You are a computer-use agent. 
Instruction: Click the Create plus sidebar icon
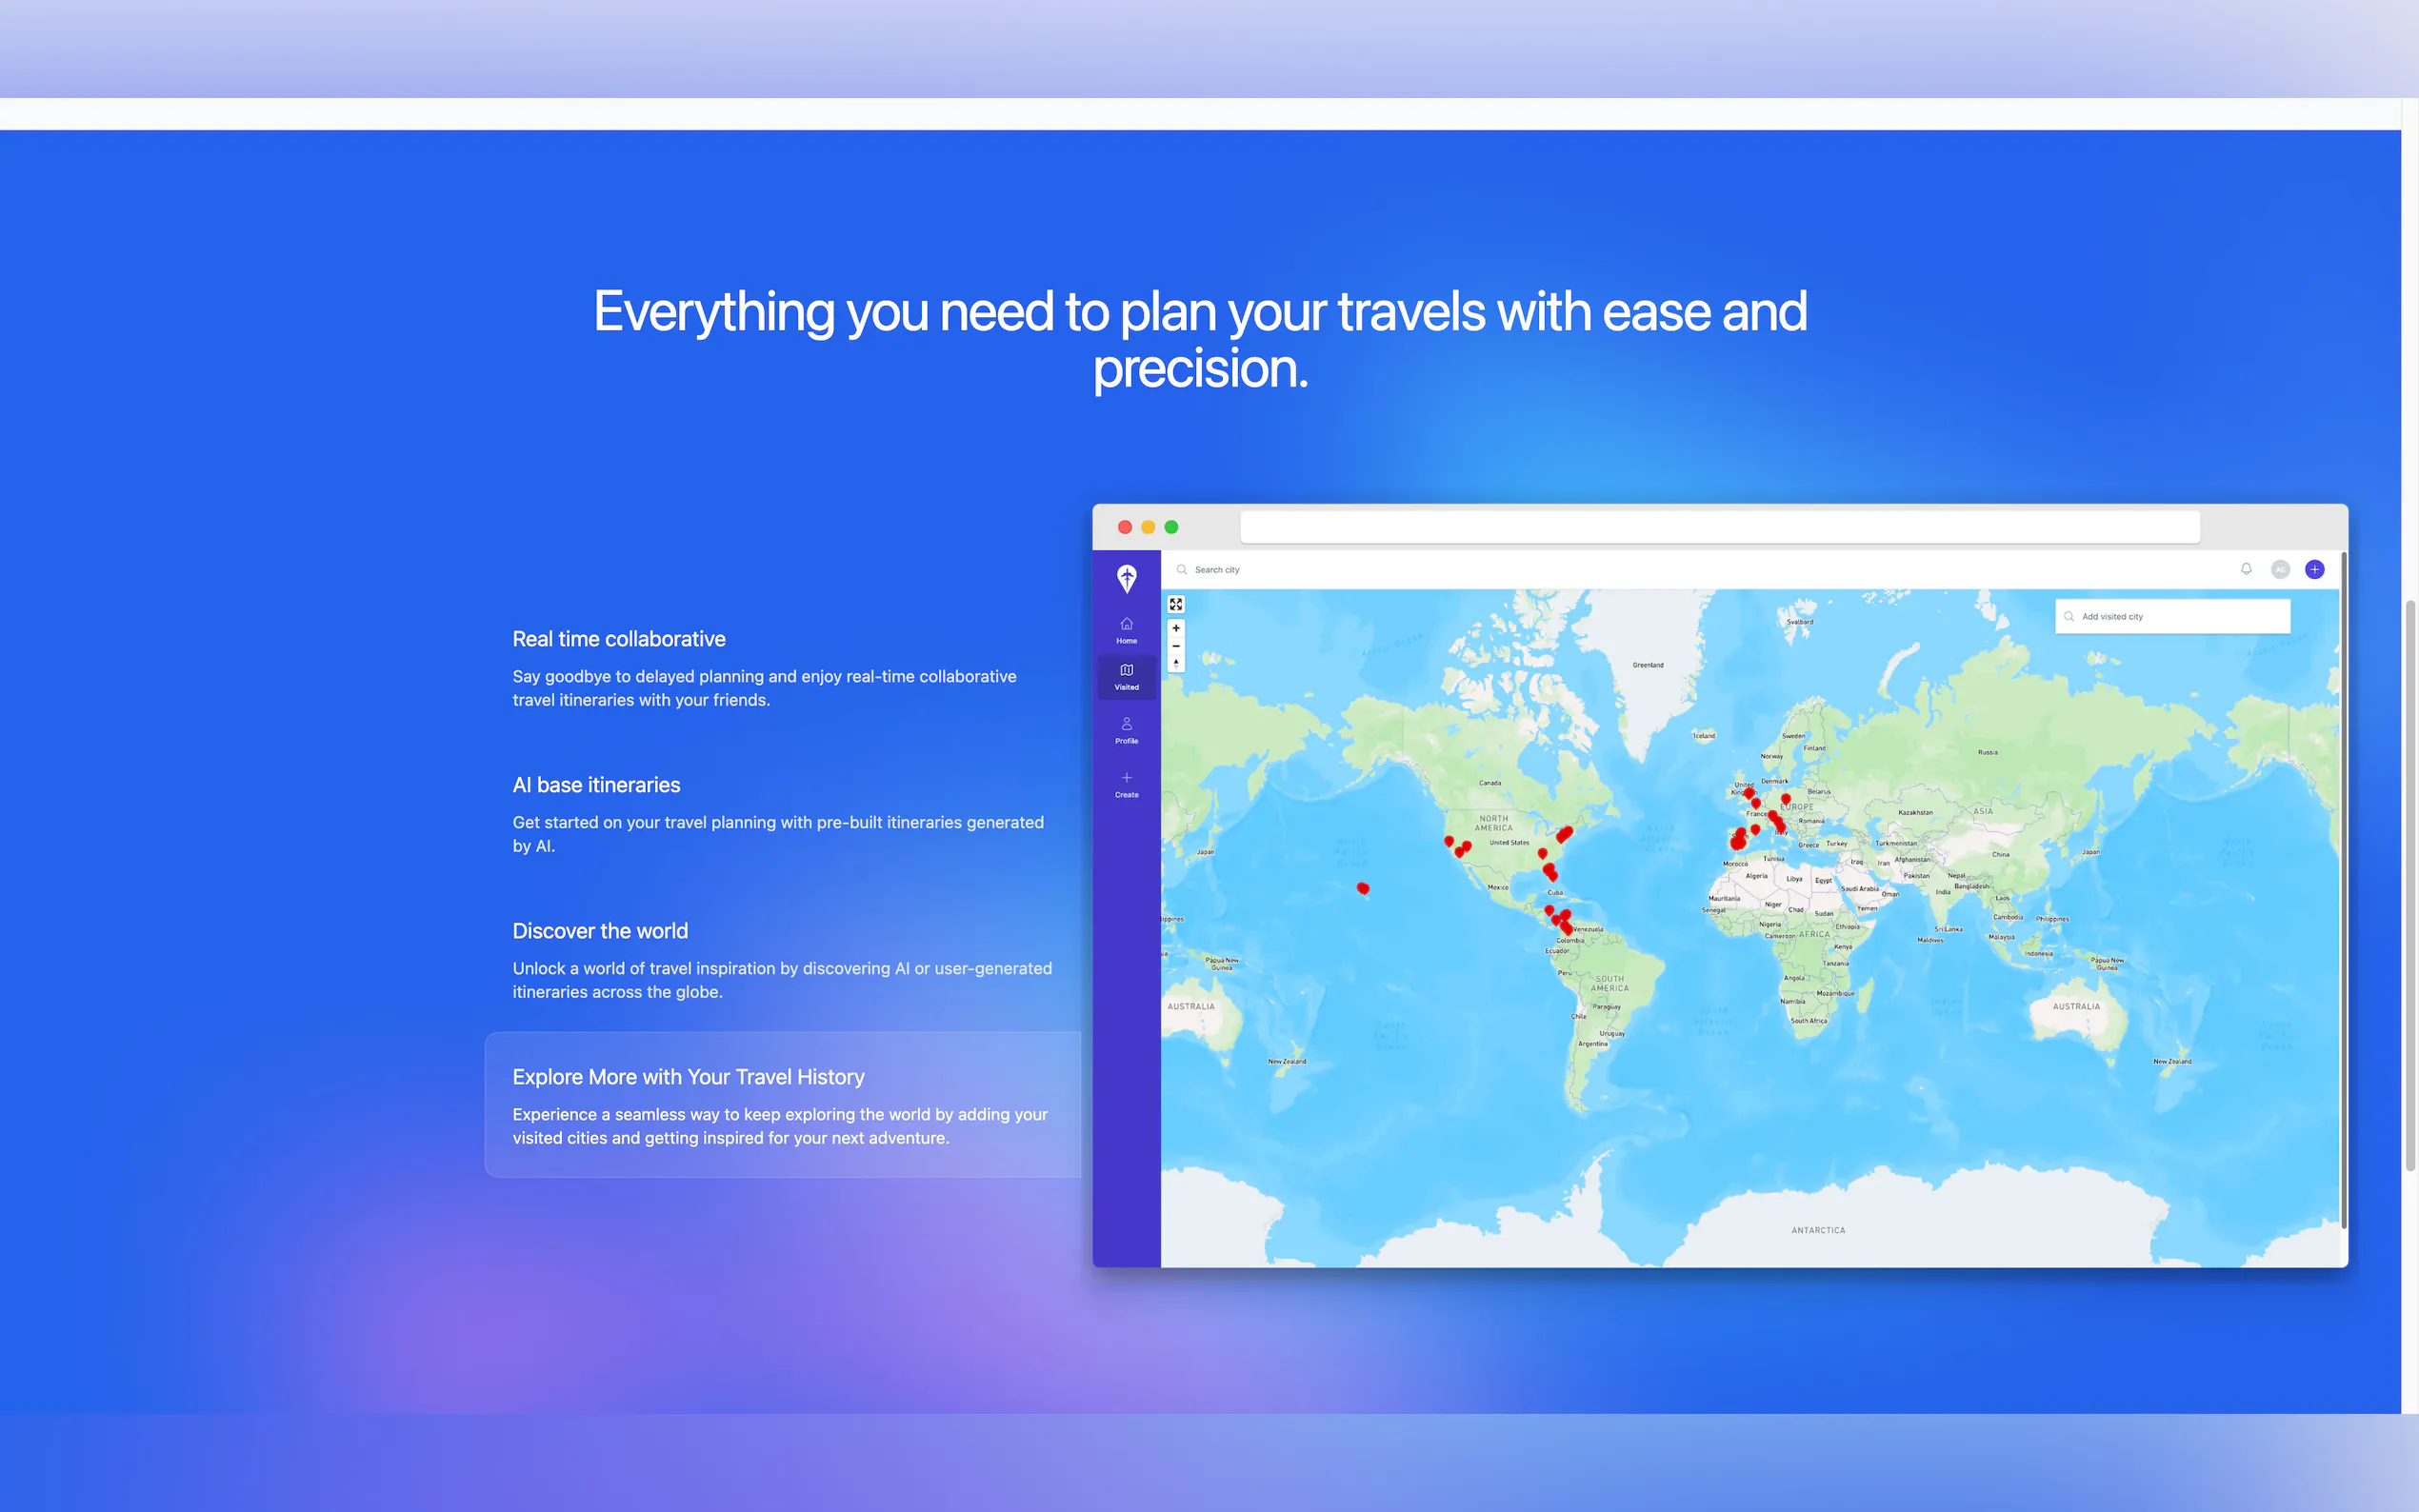pyautogui.click(x=1126, y=784)
